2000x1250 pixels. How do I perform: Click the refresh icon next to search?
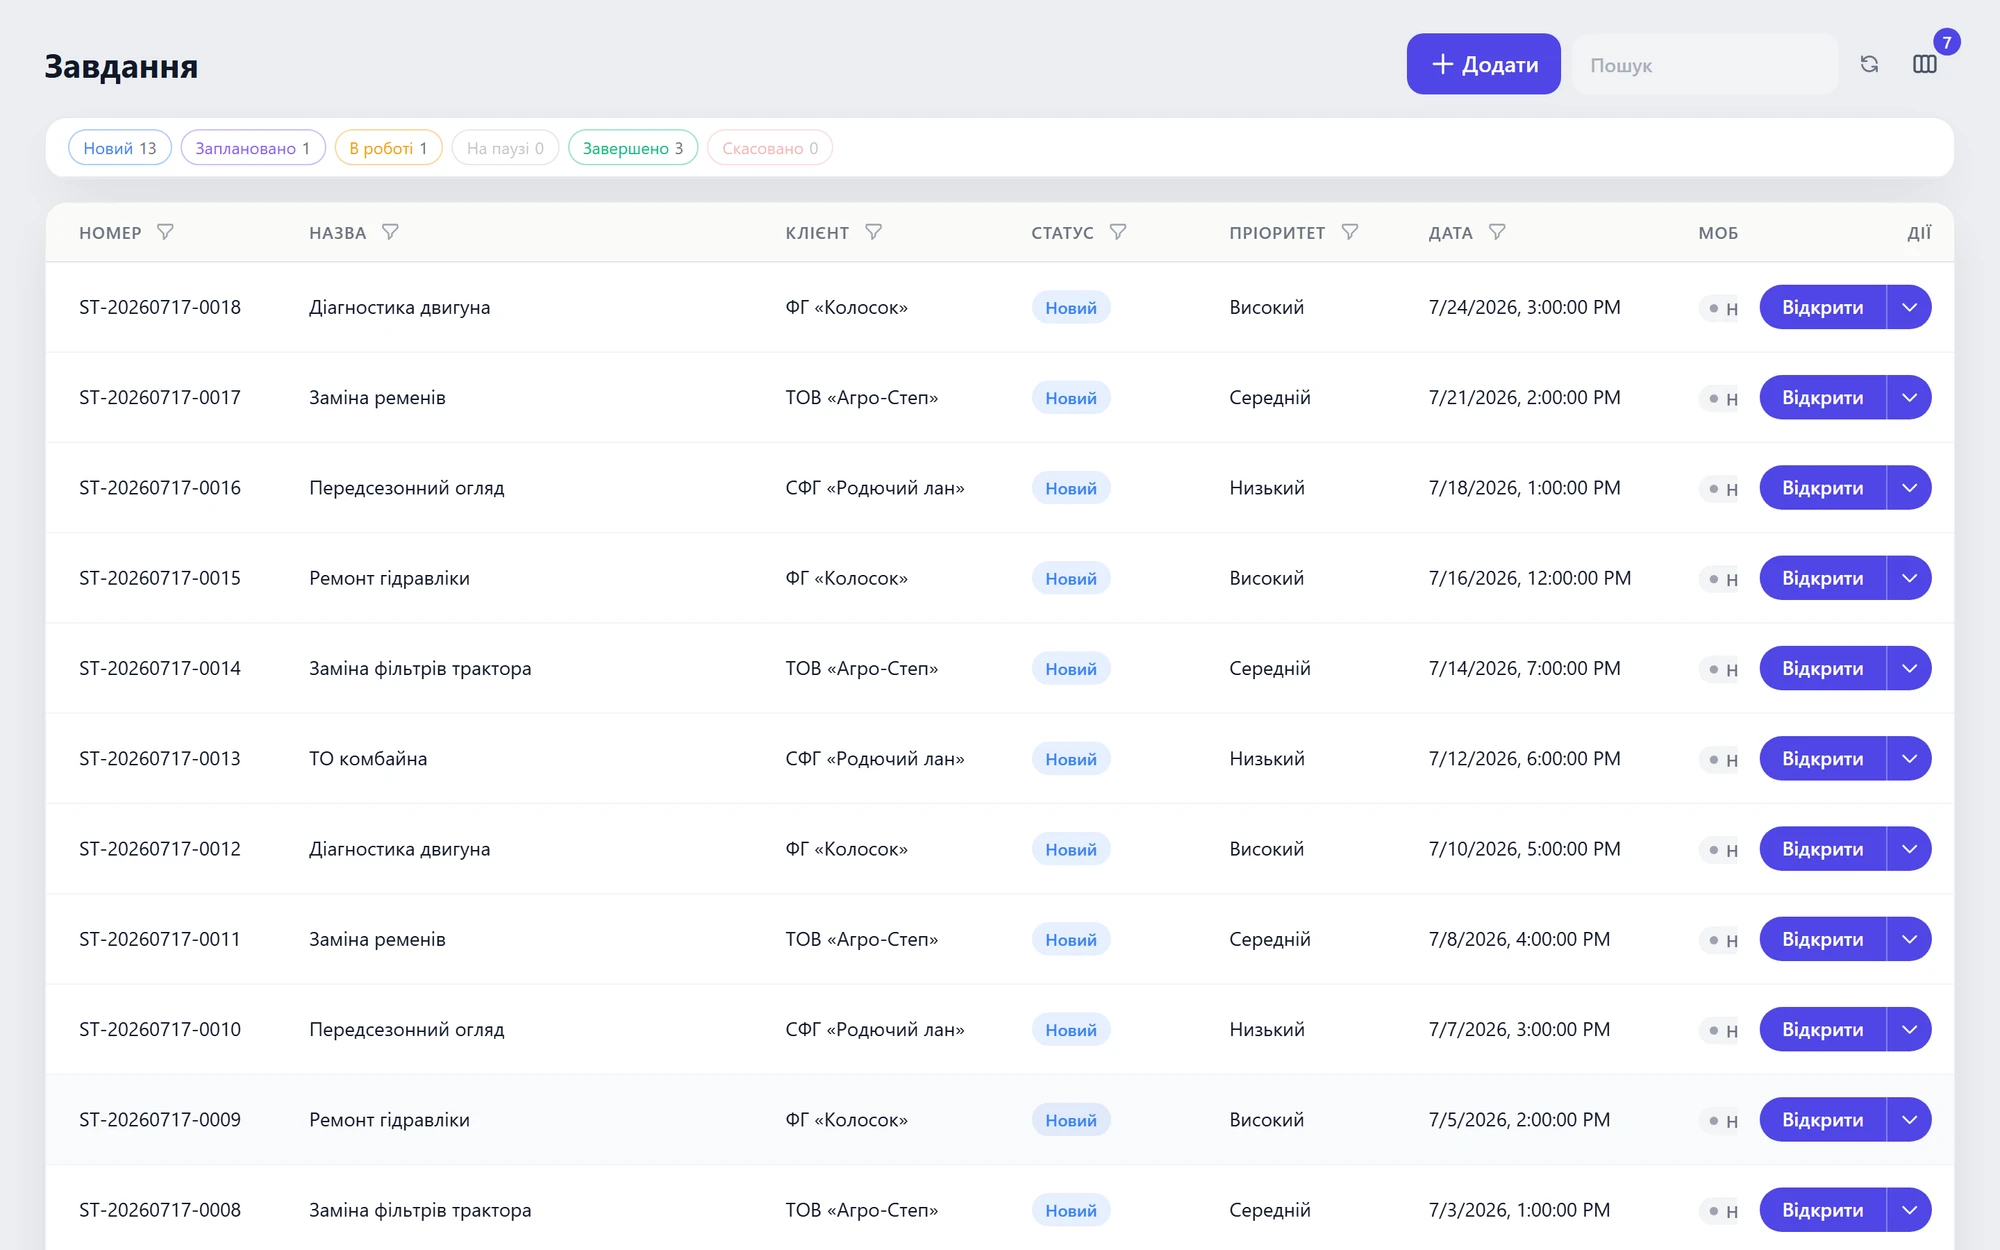pyautogui.click(x=1869, y=64)
